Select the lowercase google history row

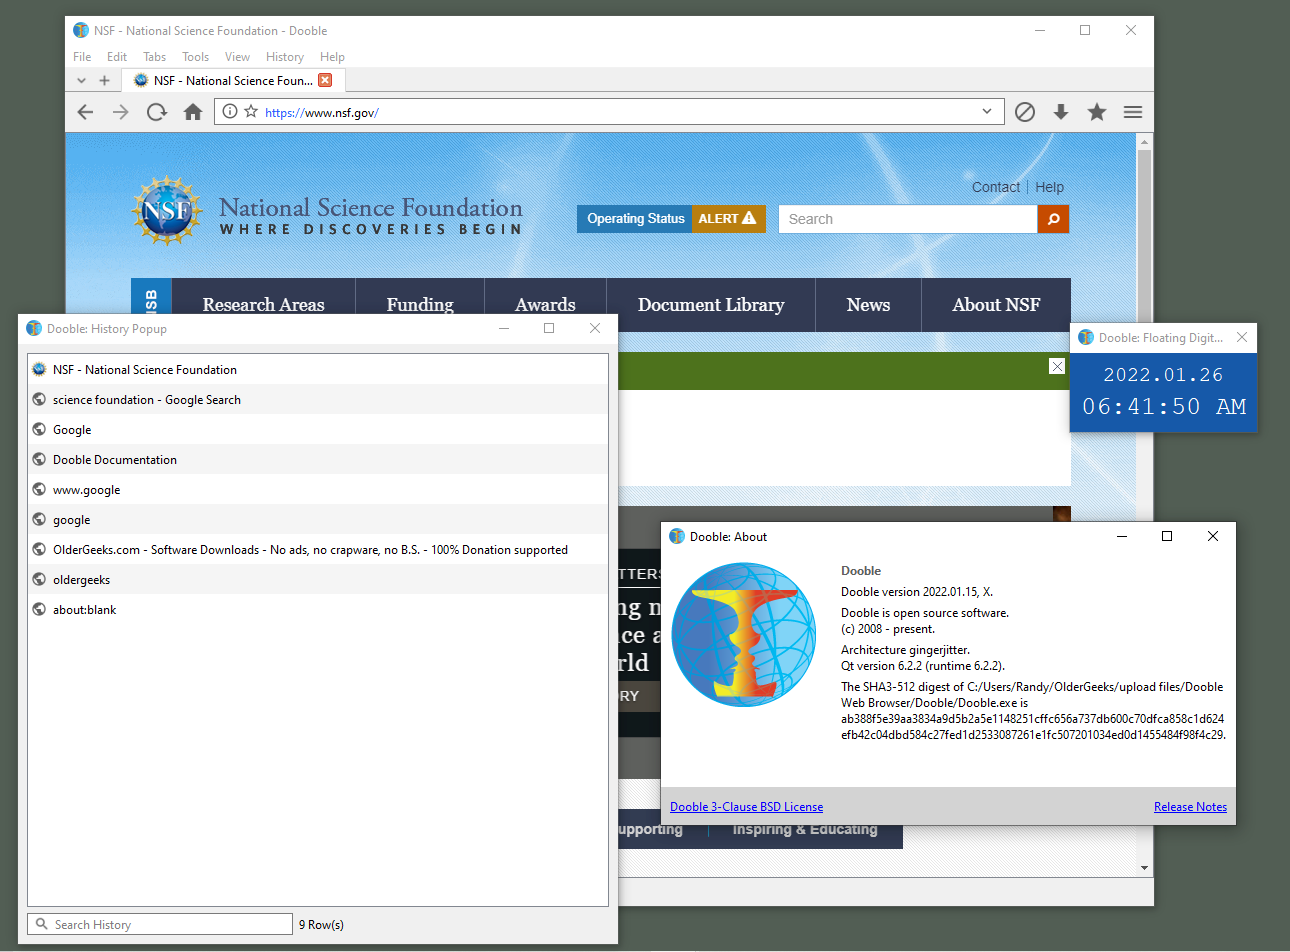[x=318, y=519]
